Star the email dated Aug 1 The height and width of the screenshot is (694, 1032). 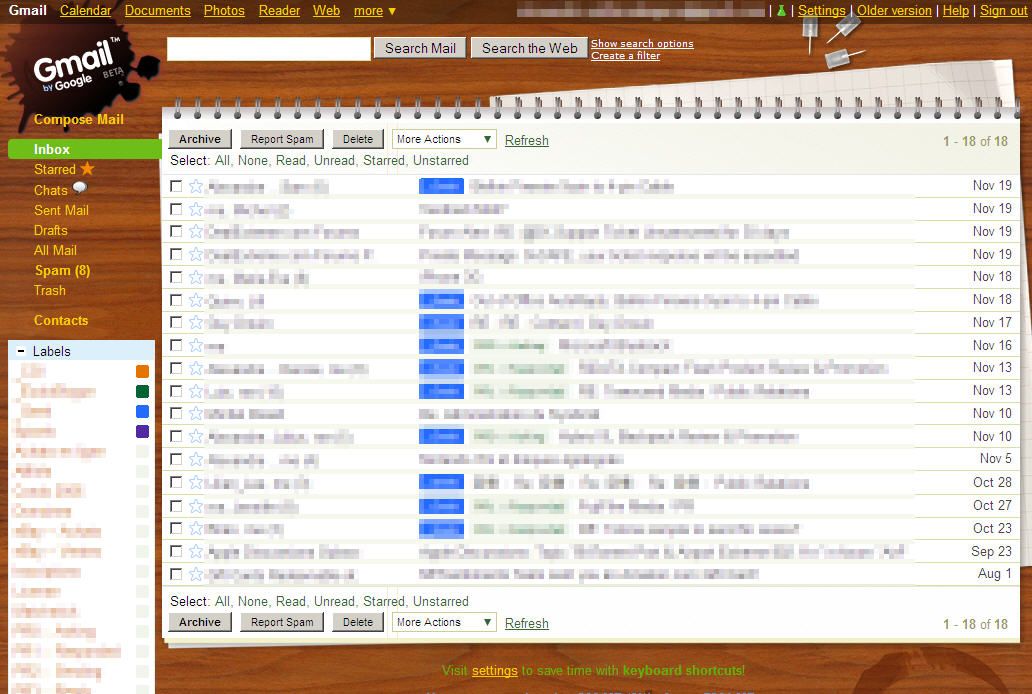[x=195, y=574]
